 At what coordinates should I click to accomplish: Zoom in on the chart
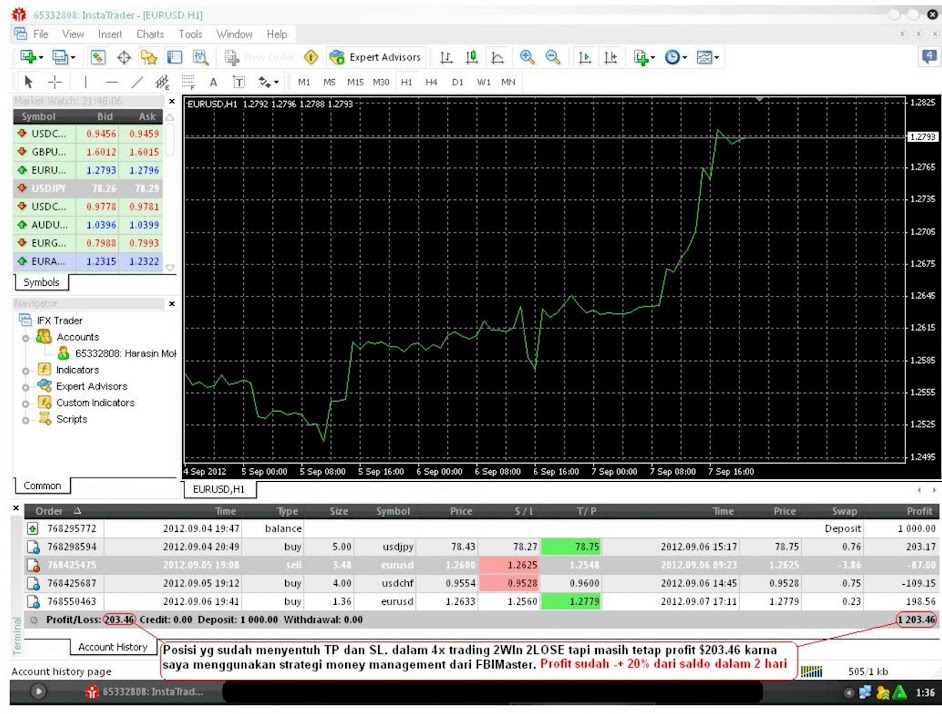tap(527, 57)
